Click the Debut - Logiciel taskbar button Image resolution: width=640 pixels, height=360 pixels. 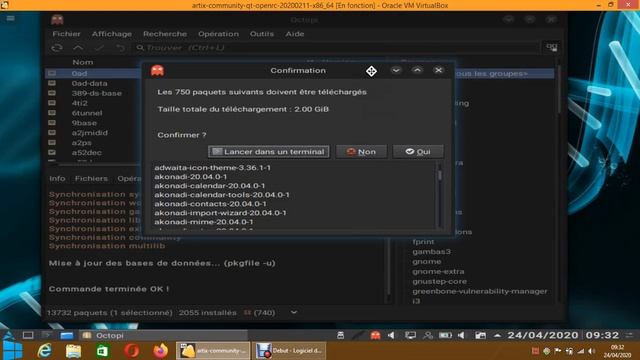(x=289, y=351)
